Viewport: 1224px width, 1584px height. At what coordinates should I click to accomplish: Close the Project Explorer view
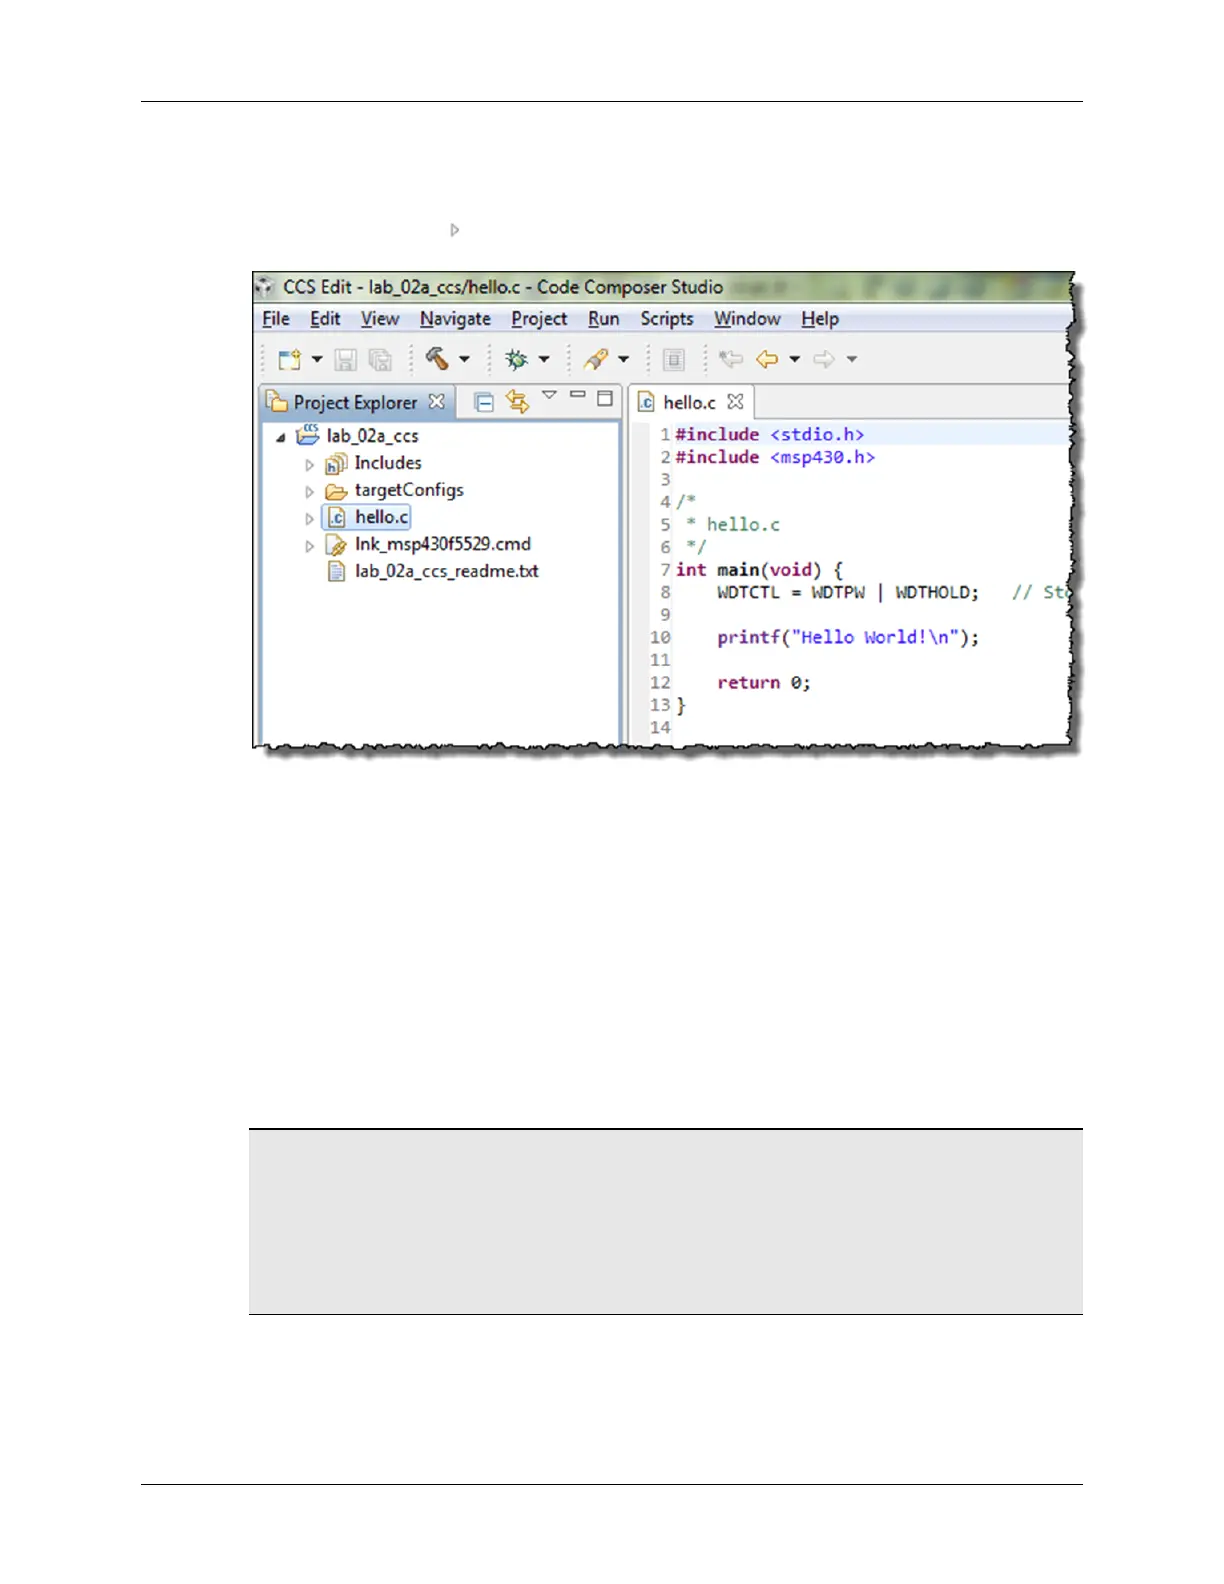click(437, 401)
